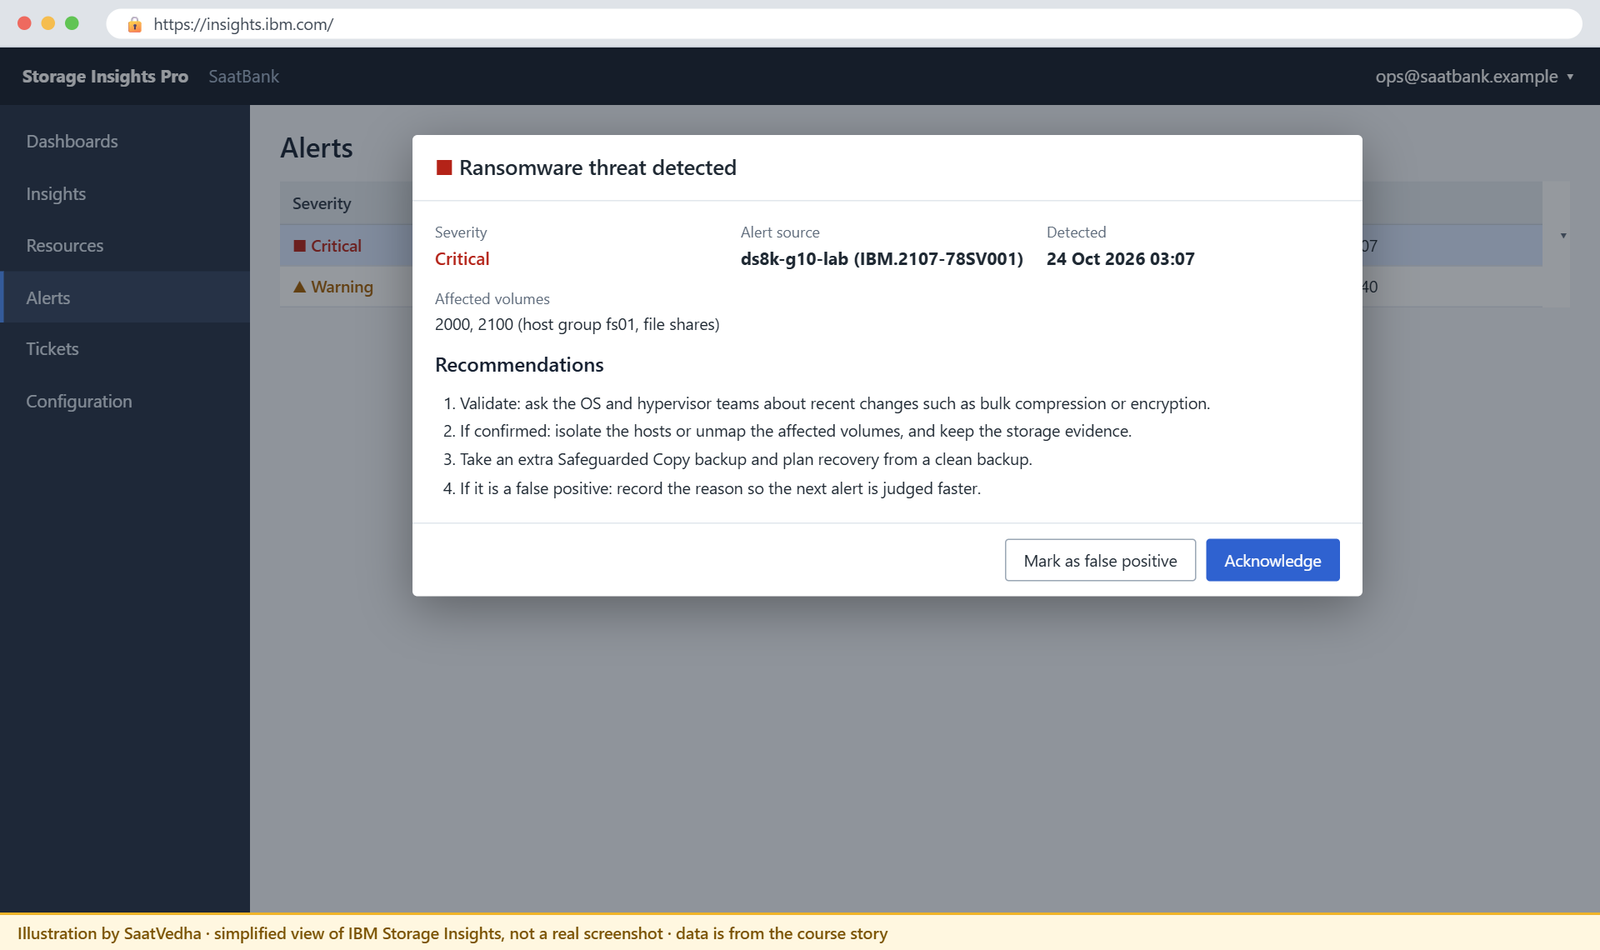Open Resources in the sidebar
Viewport: 1600px width, 950px height.
tap(125, 246)
